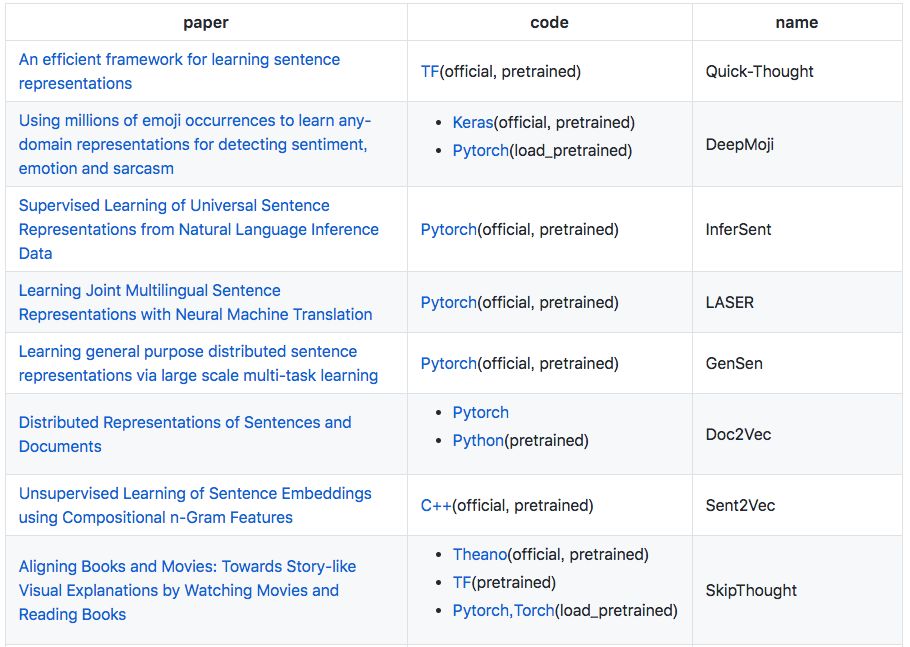The width and height of the screenshot is (910, 647).
Task: Open the Pytorch,Torch link for SkipThought
Action: (503, 611)
